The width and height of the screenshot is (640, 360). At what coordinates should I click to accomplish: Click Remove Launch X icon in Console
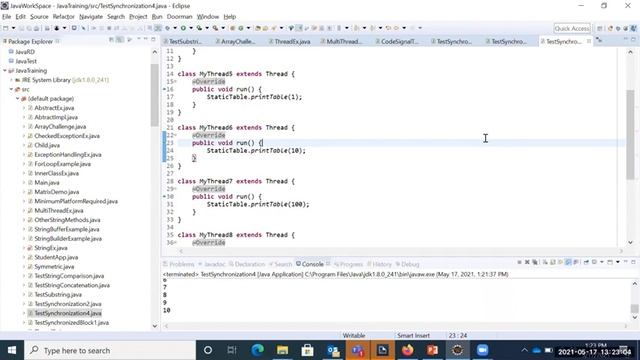point(527,262)
